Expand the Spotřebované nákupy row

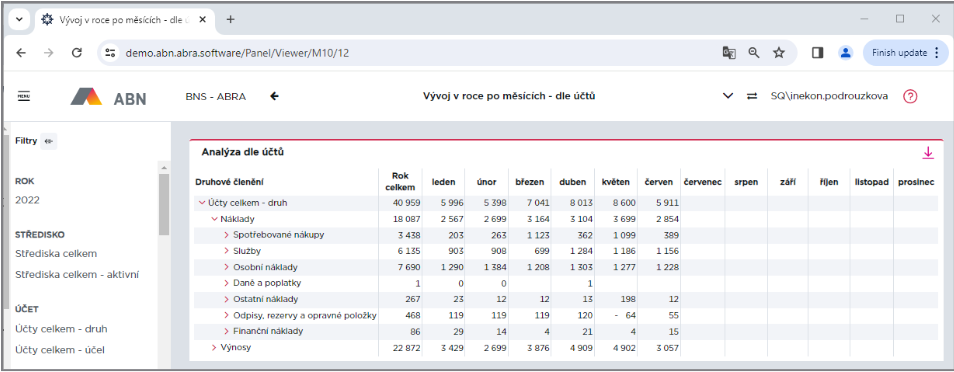pyautogui.click(x=226, y=235)
